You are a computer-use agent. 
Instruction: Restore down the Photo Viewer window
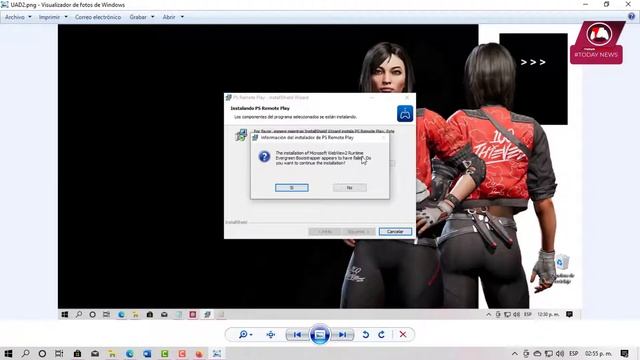[x=606, y=4]
